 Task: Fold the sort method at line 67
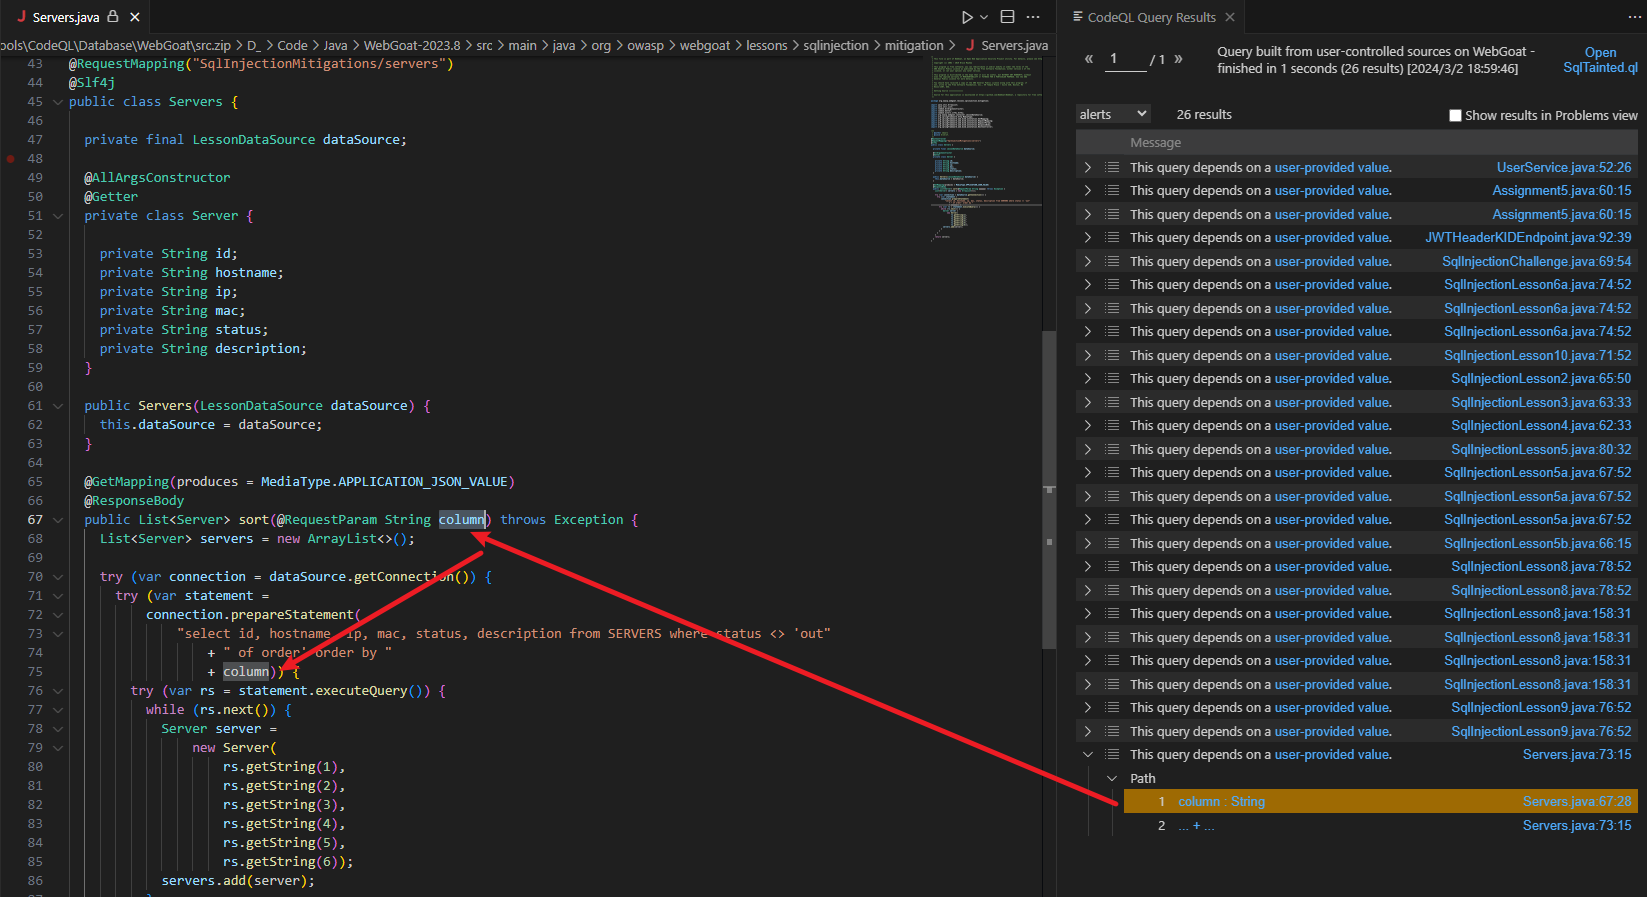(58, 520)
